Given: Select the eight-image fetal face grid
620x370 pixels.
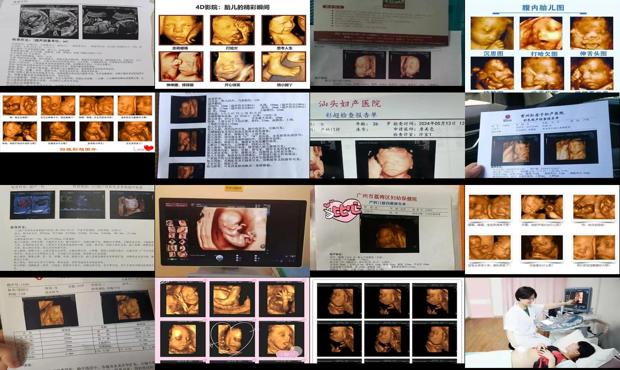Looking at the screenshot, I should click(78, 123).
